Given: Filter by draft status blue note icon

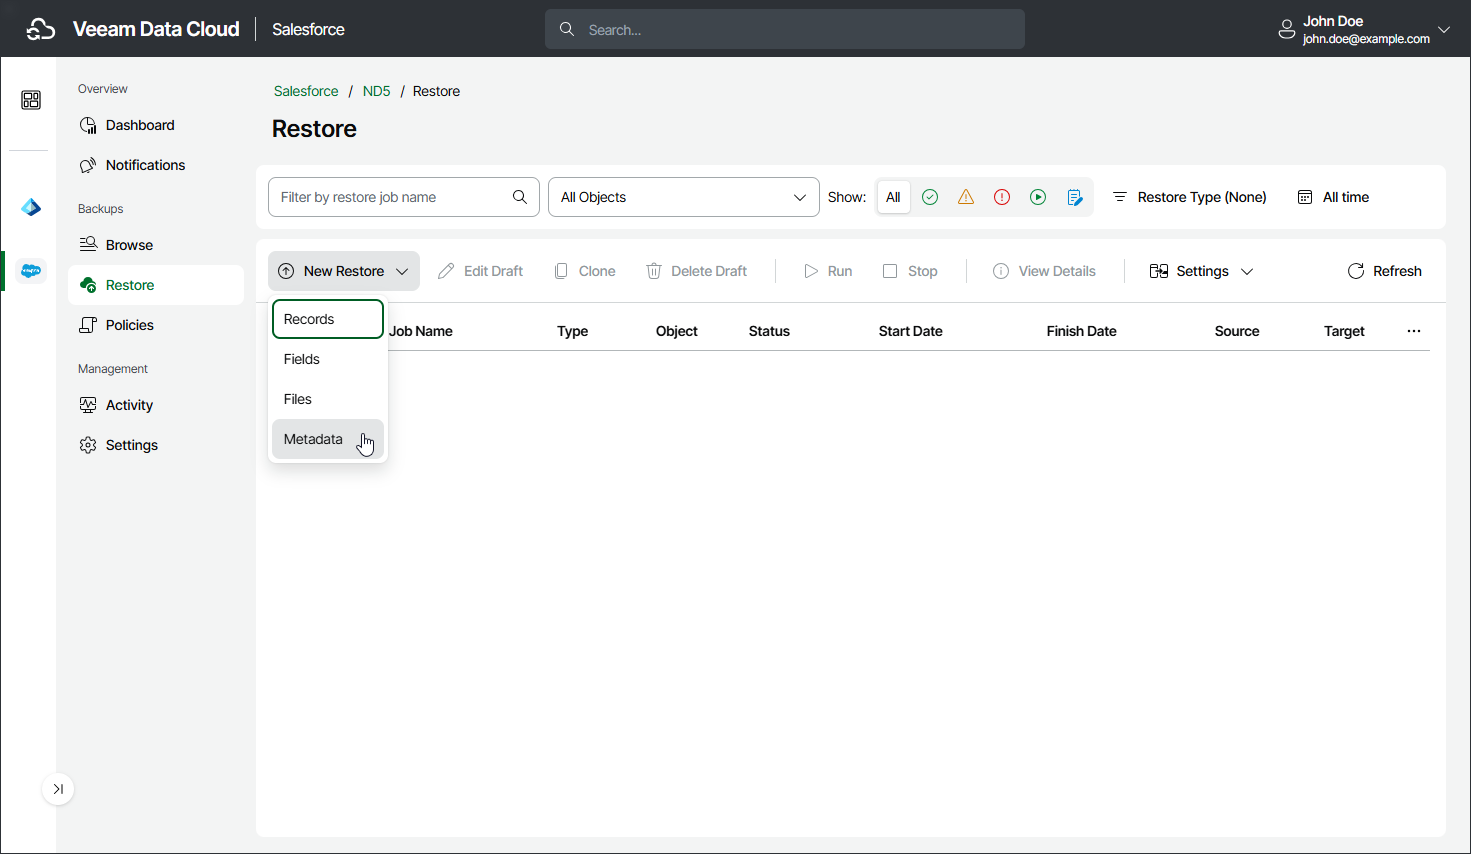Looking at the screenshot, I should pos(1075,197).
